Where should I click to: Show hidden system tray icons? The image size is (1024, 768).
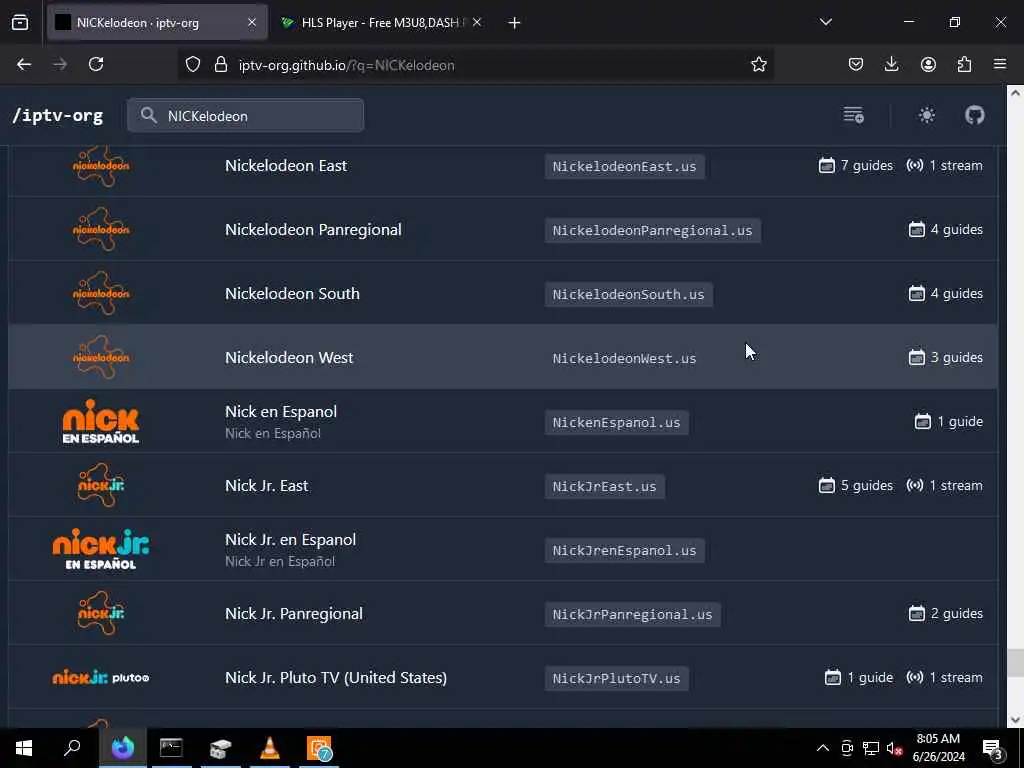pyautogui.click(x=823, y=748)
